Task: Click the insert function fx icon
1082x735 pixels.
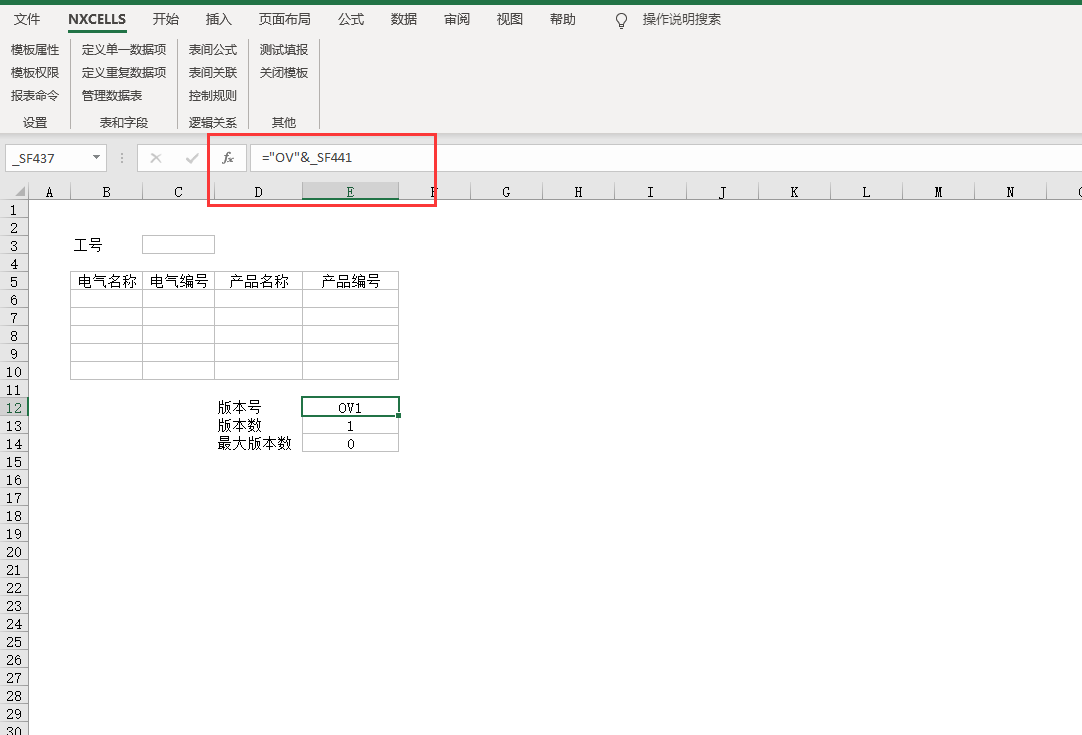Action: [228, 158]
